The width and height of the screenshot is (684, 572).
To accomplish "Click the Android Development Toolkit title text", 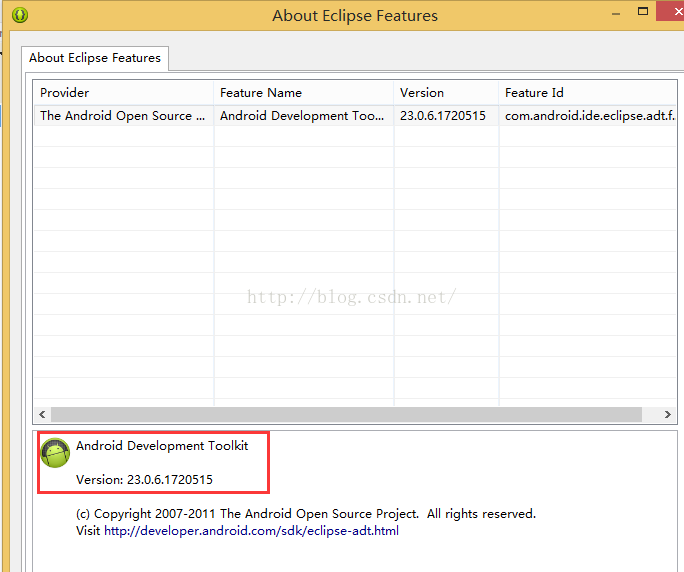I will click(x=162, y=446).
